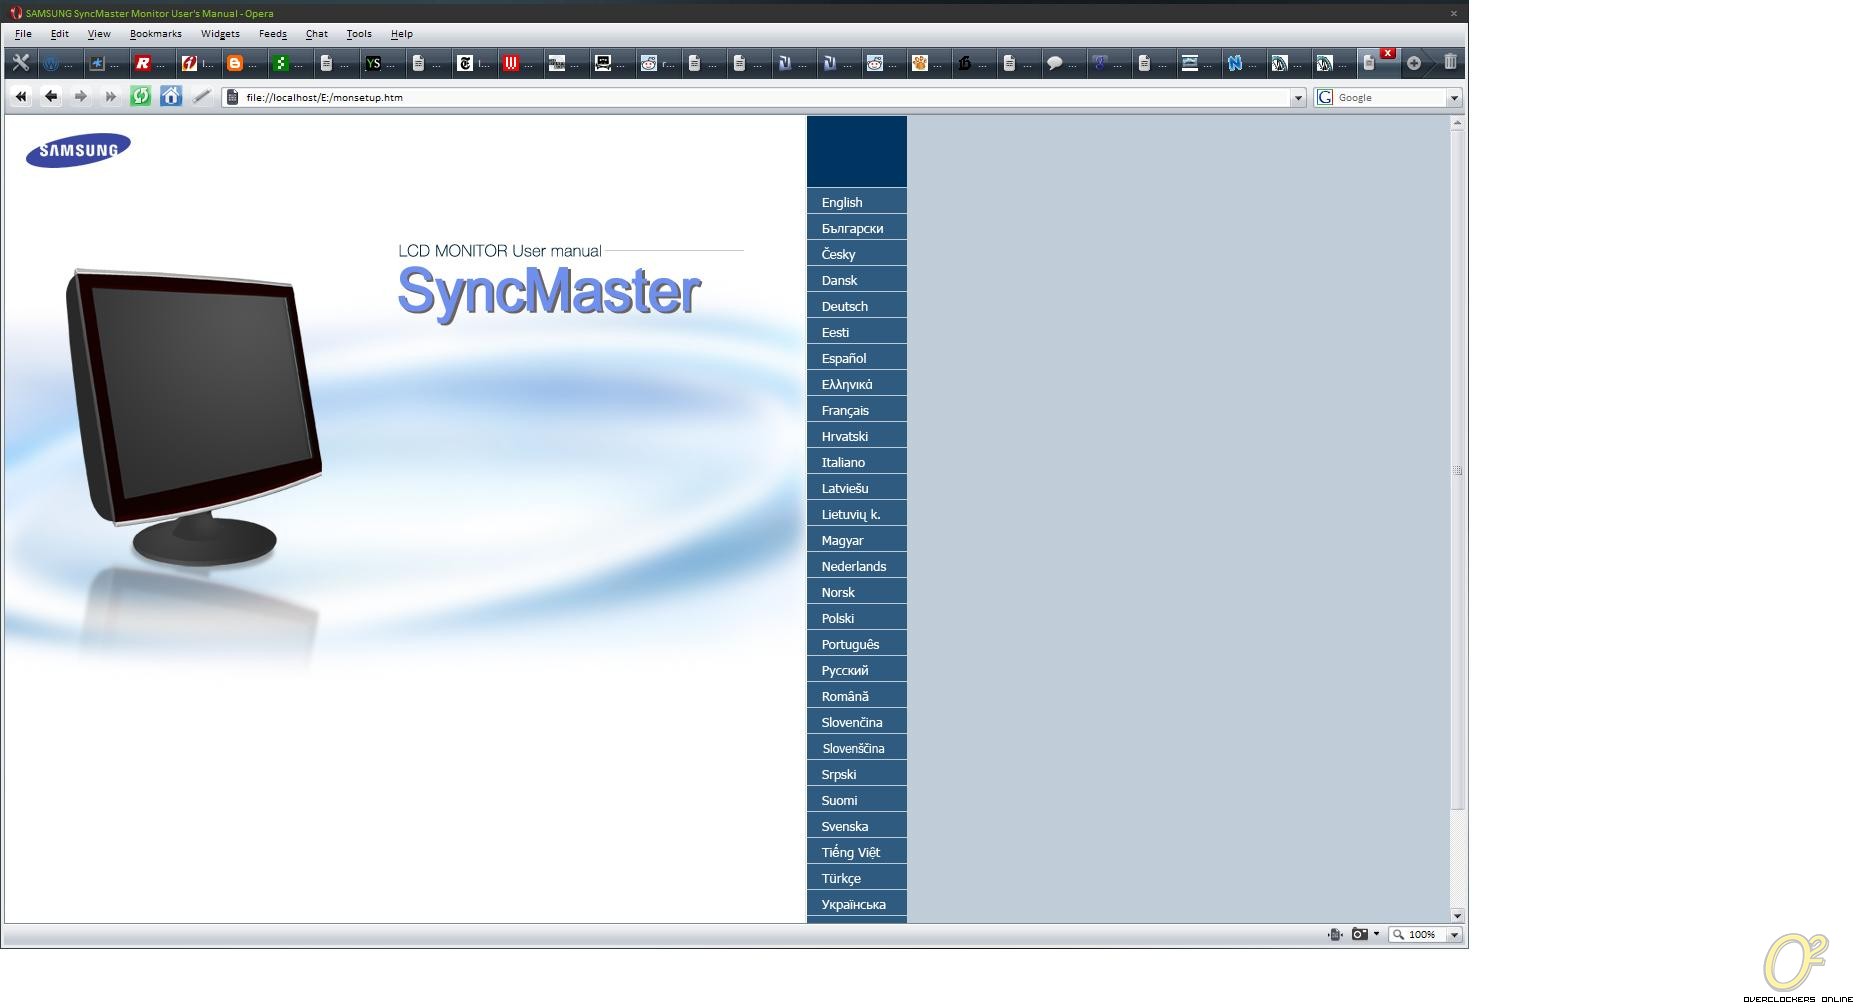1858x1008 pixels.
Task: Click the vertical scrollbar up arrow
Action: click(1457, 123)
